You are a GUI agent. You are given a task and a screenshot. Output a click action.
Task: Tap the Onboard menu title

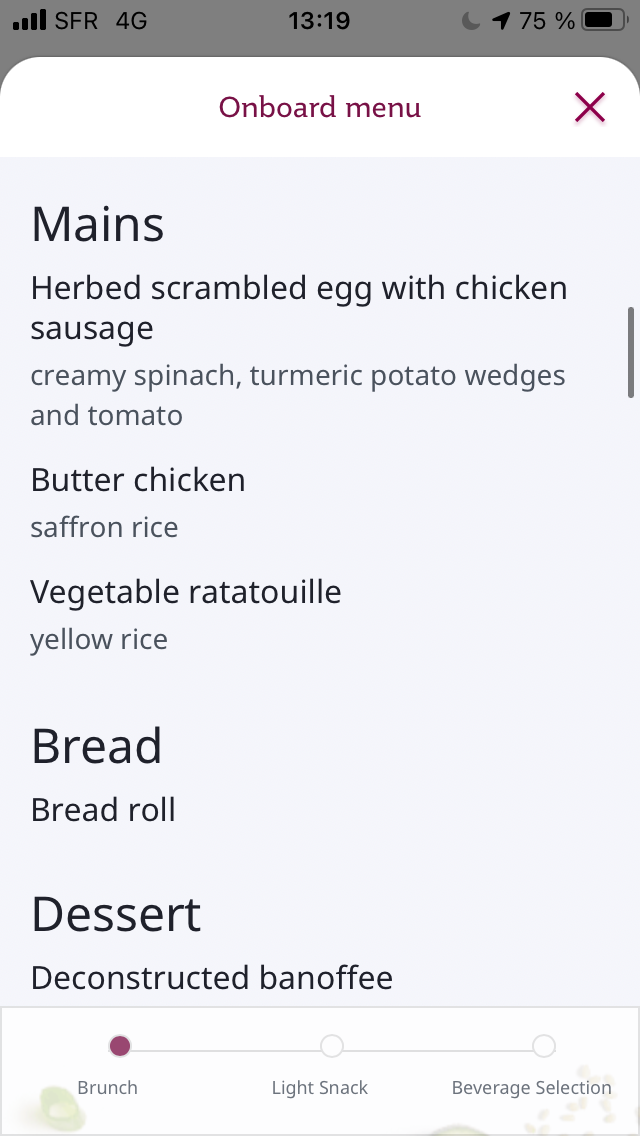coord(320,107)
